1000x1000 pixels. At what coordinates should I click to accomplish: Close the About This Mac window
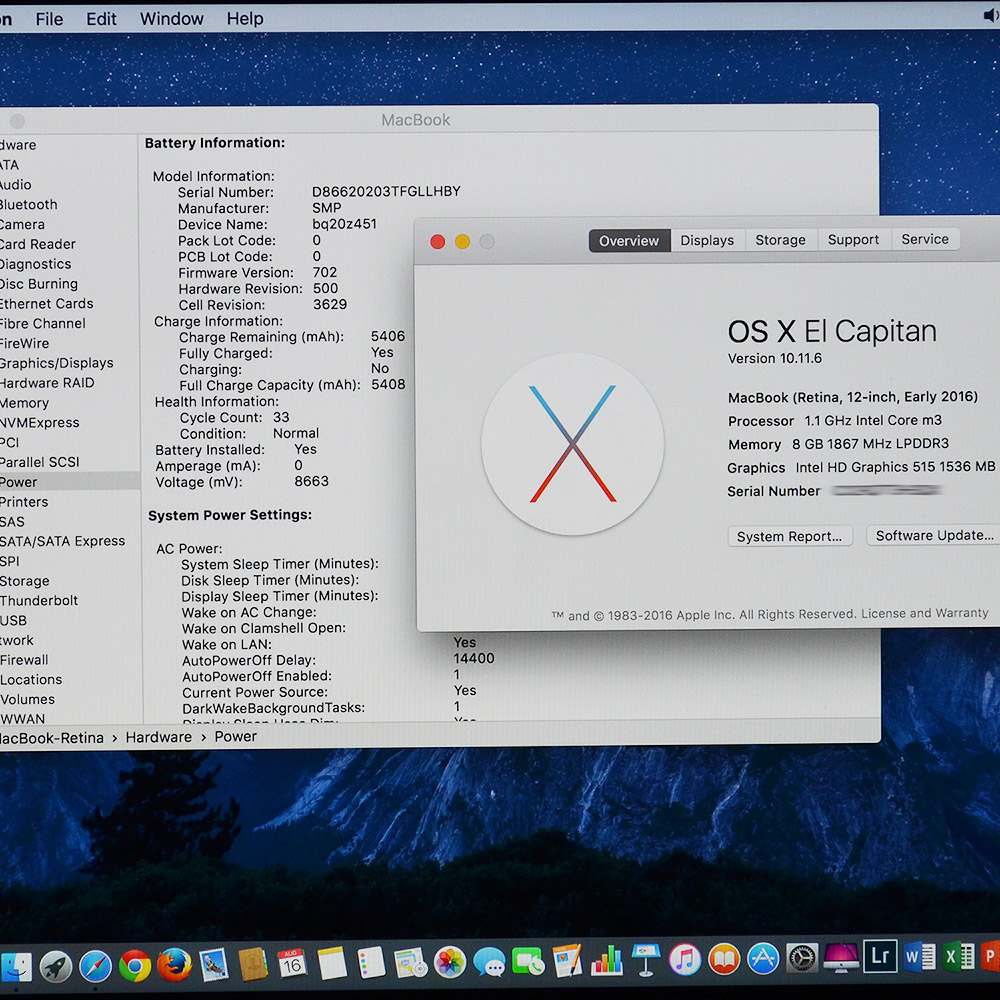click(x=438, y=242)
